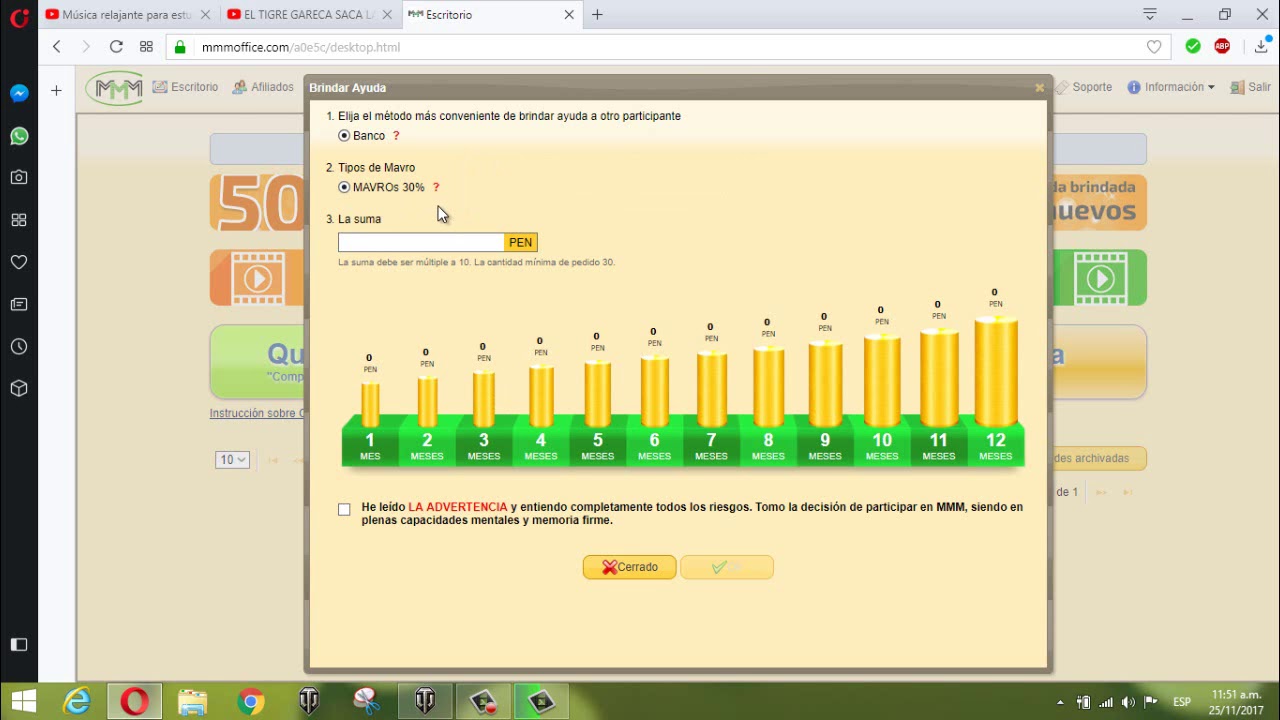Image resolution: width=1280 pixels, height=720 pixels.
Task: Open the Windows Start menu
Action: coord(23,702)
